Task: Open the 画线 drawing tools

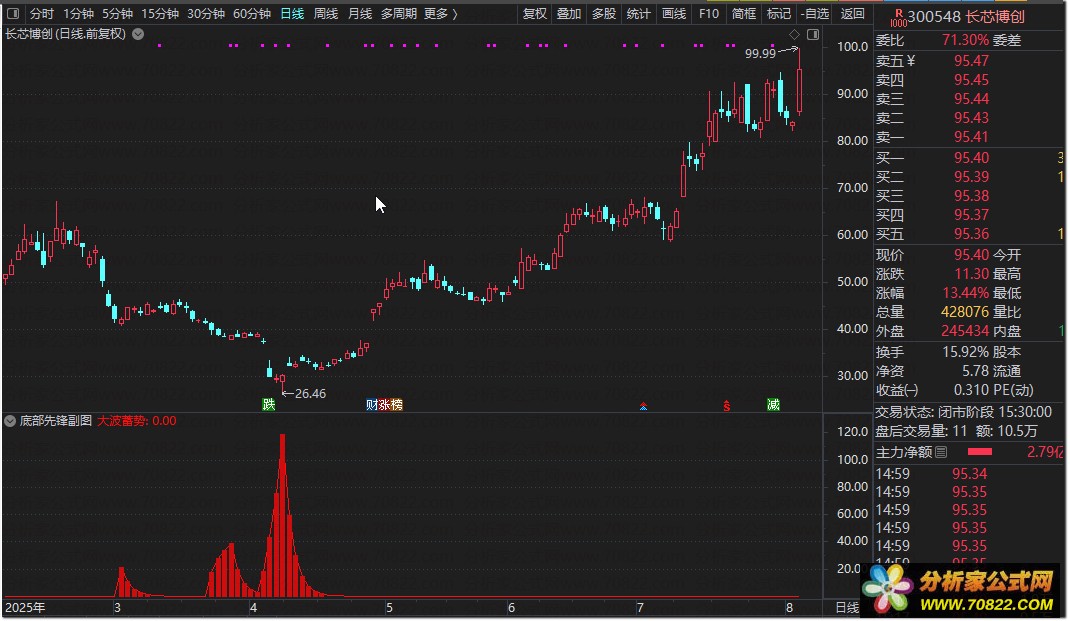Action: (x=674, y=14)
